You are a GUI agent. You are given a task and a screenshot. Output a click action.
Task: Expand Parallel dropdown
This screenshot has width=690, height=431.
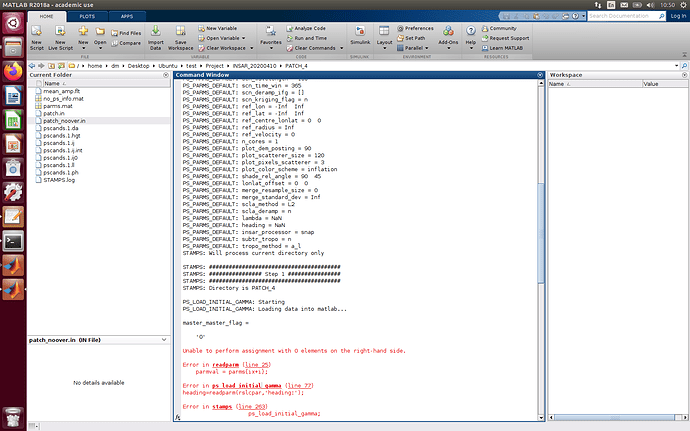[x=427, y=48]
